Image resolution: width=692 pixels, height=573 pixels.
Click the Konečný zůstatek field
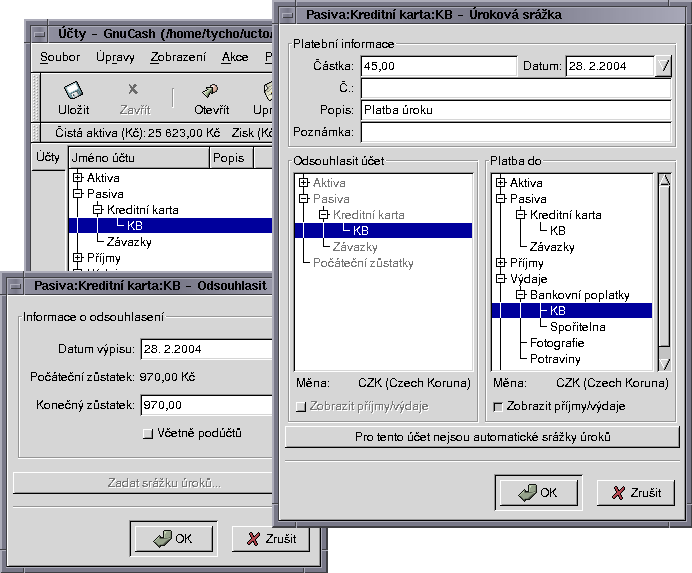[x=207, y=405]
